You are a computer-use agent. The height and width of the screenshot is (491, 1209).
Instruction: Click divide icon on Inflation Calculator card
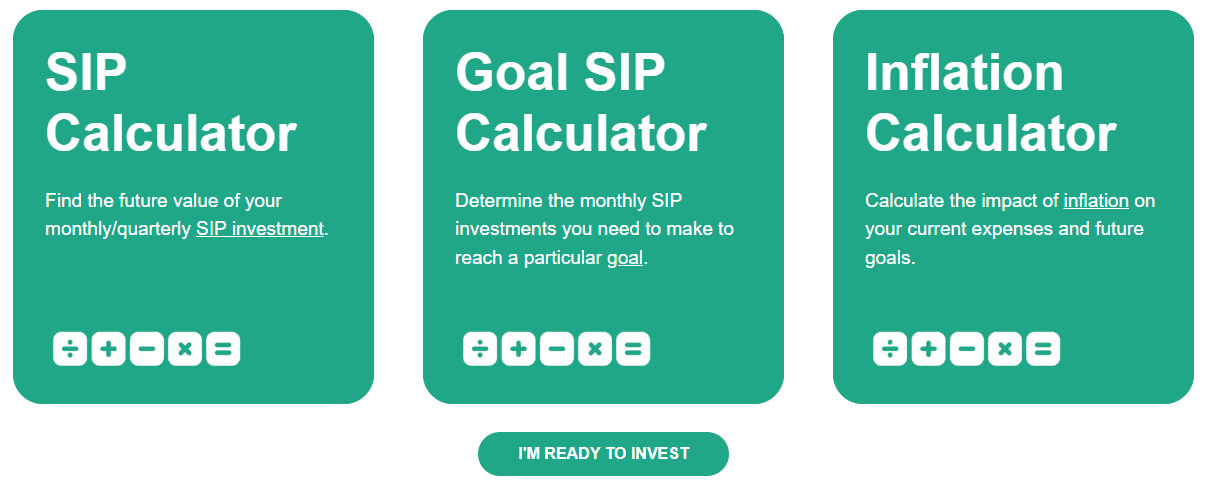pyautogui.click(x=890, y=349)
